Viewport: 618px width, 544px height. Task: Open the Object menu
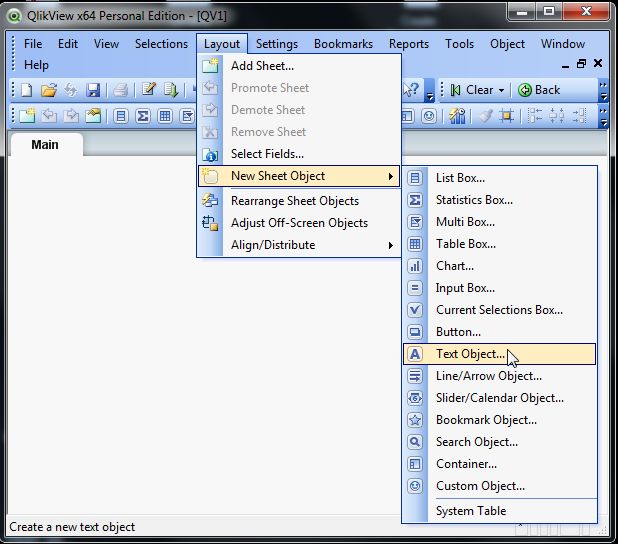point(507,44)
